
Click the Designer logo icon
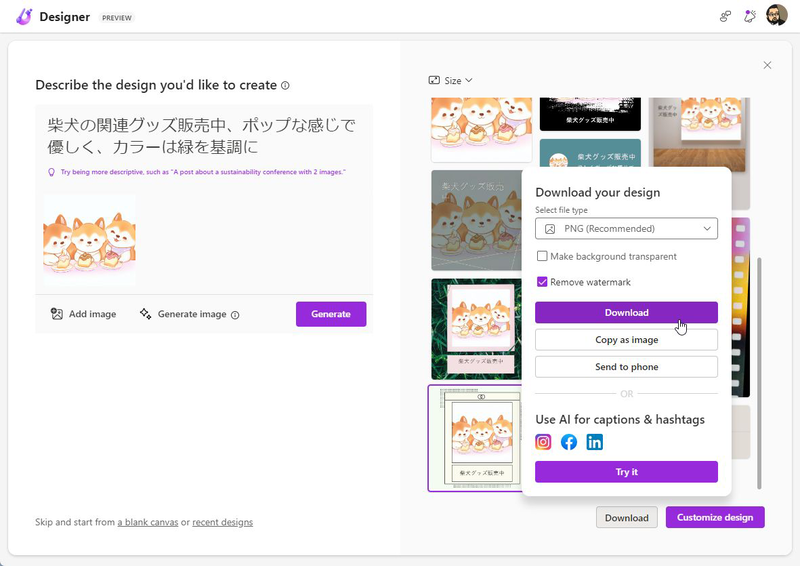(x=25, y=16)
